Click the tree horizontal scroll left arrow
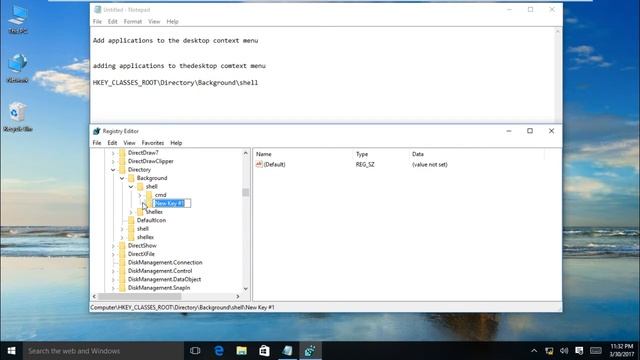 click(94, 296)
